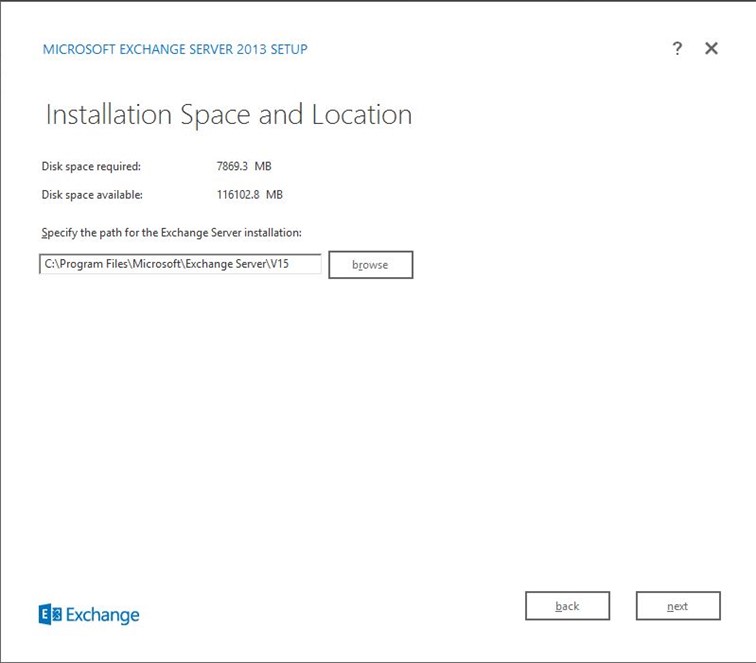Click the 7869.3 required space value
This screenshot has height=663, width=756.
pos(237,166)
